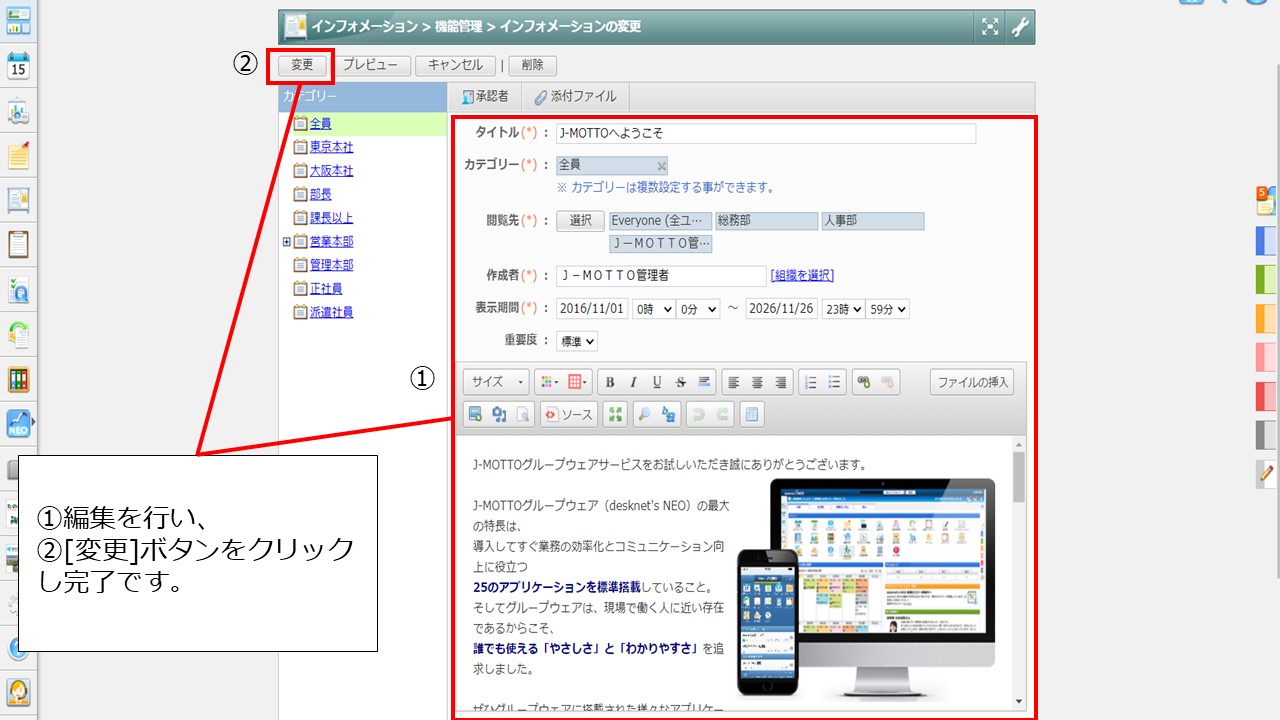Toggle bold formatting in the editor

click(609, 382)
